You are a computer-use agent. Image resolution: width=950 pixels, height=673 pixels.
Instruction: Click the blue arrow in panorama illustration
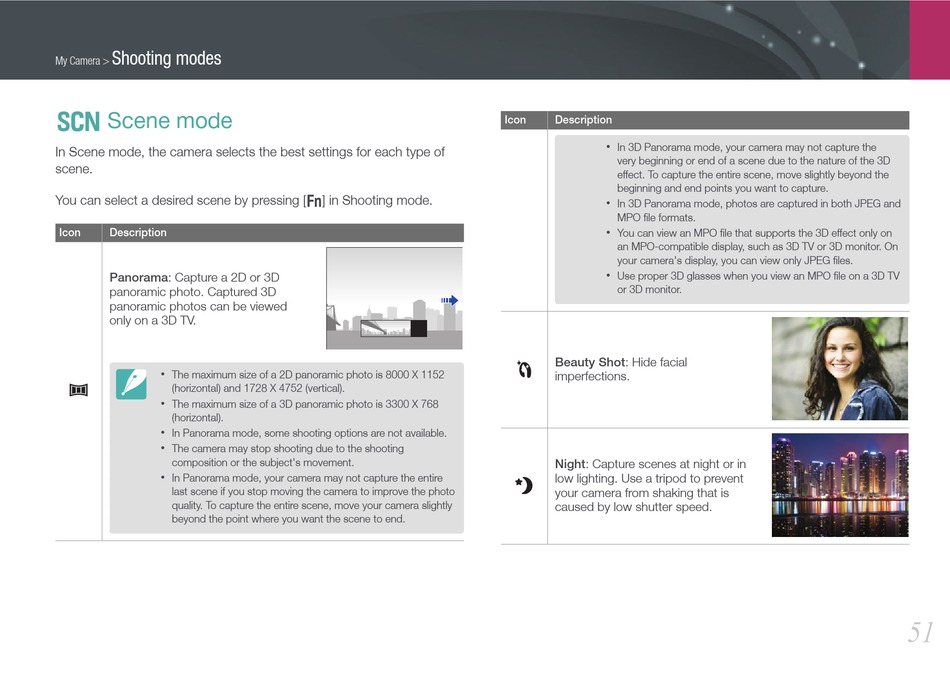(449, 300)
